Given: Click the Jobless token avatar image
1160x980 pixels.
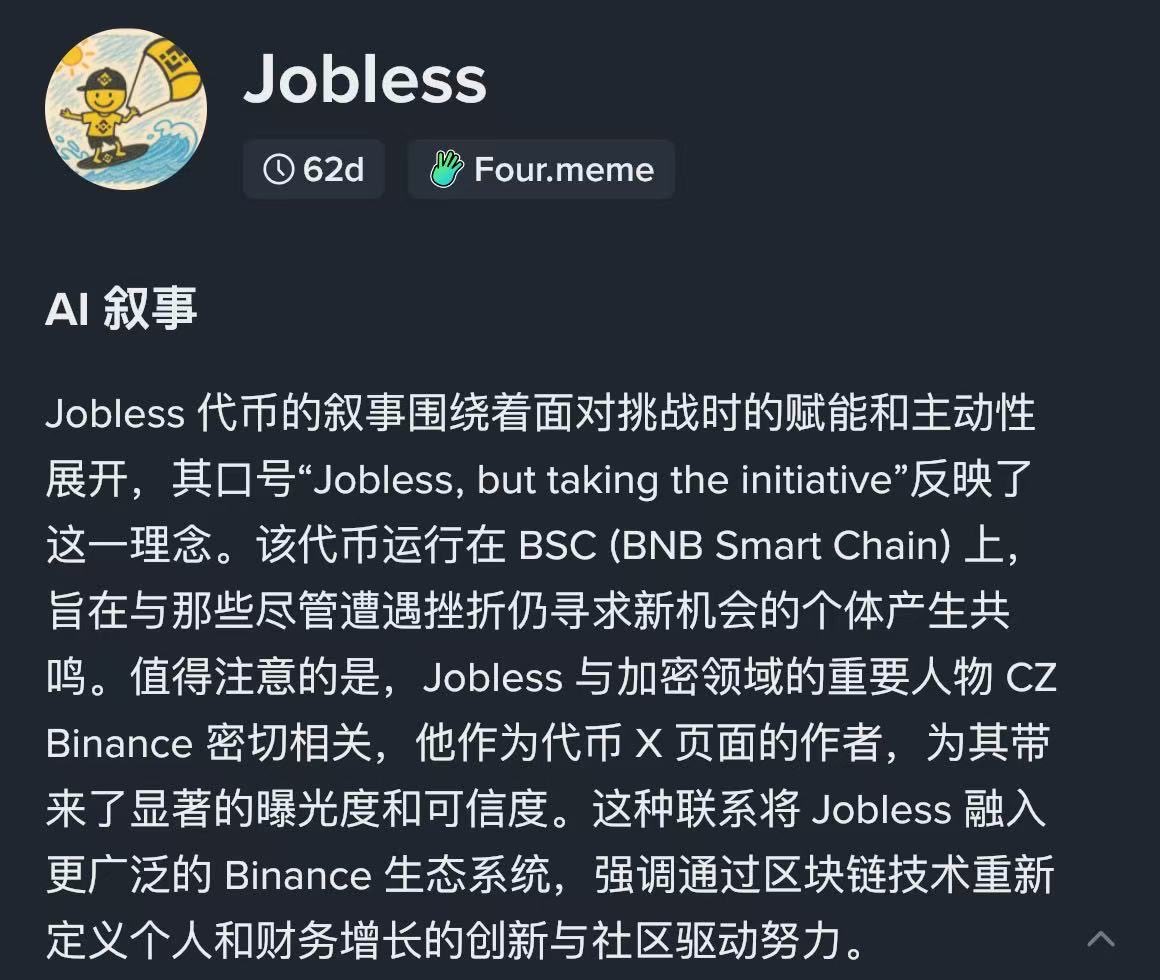Looking at the screenshot, I should coord(126,109).
